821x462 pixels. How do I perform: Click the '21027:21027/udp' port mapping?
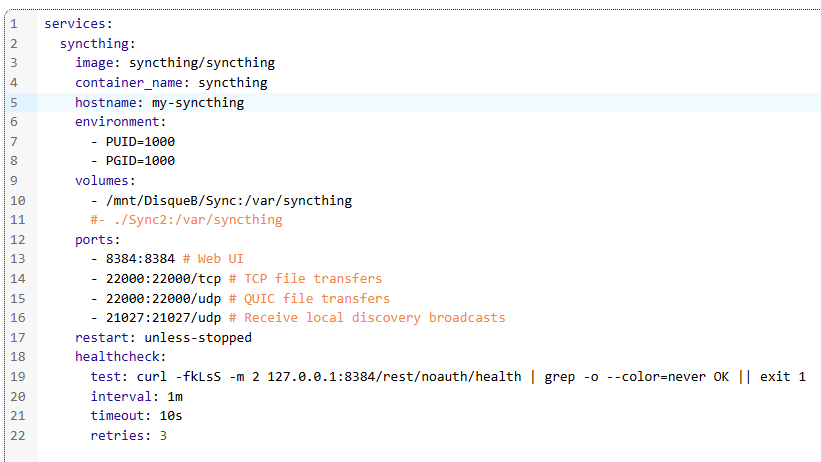click(163, 318)
